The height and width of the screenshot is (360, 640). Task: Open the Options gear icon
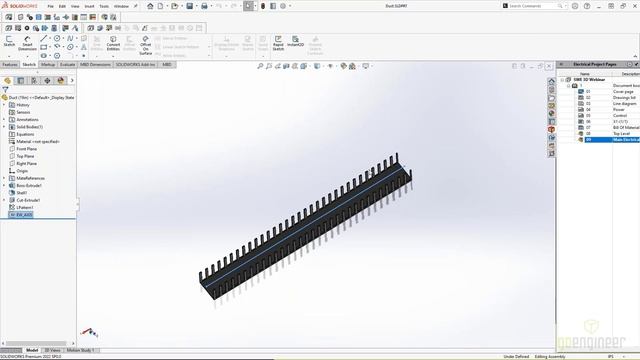click(283, 6)
